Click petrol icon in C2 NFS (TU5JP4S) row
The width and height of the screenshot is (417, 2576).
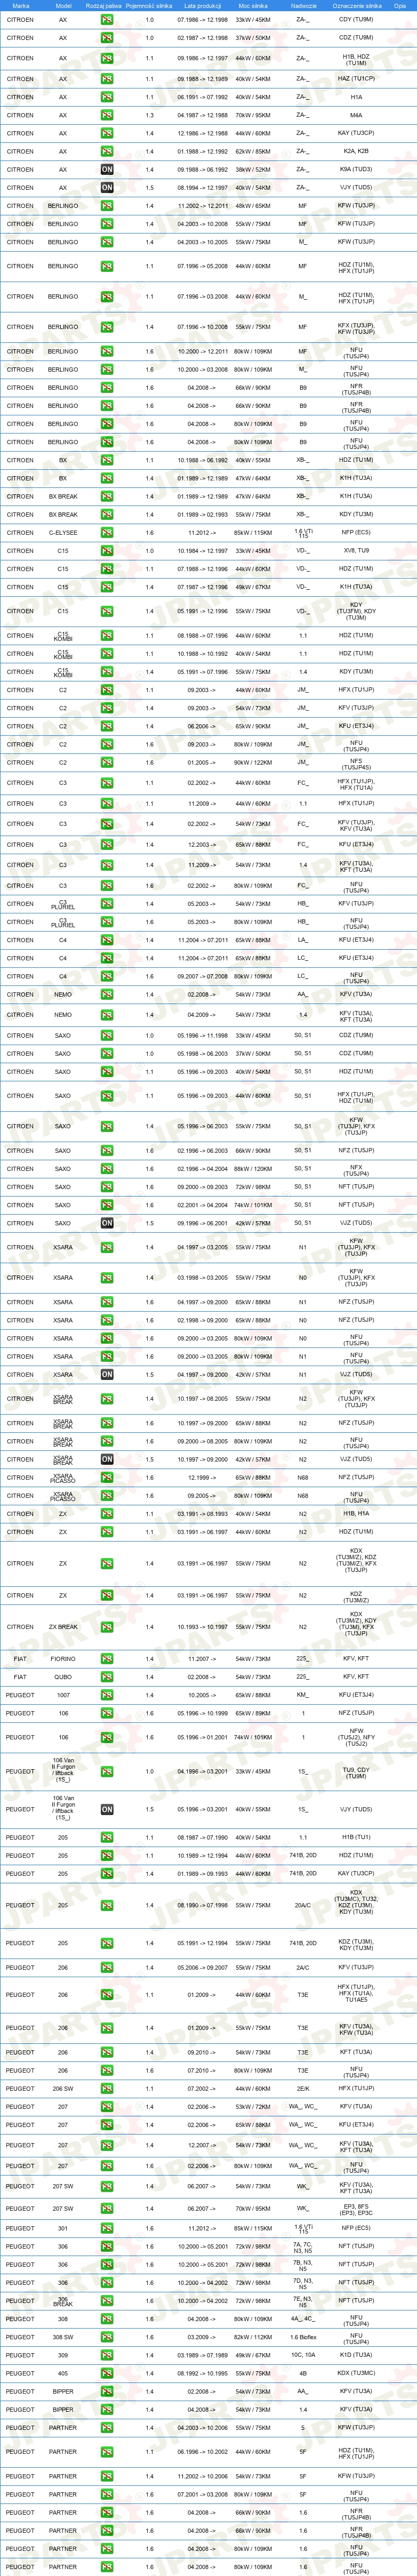[x=107, y=763]
